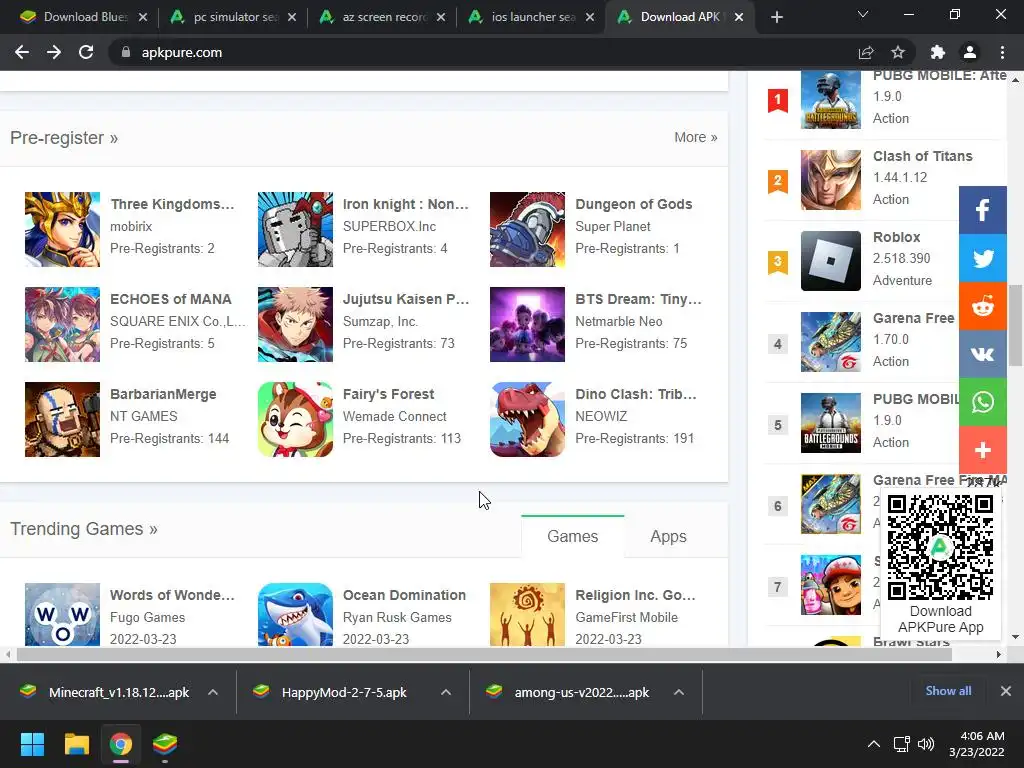Open BlueStacks from taskbar

point(165,744)
